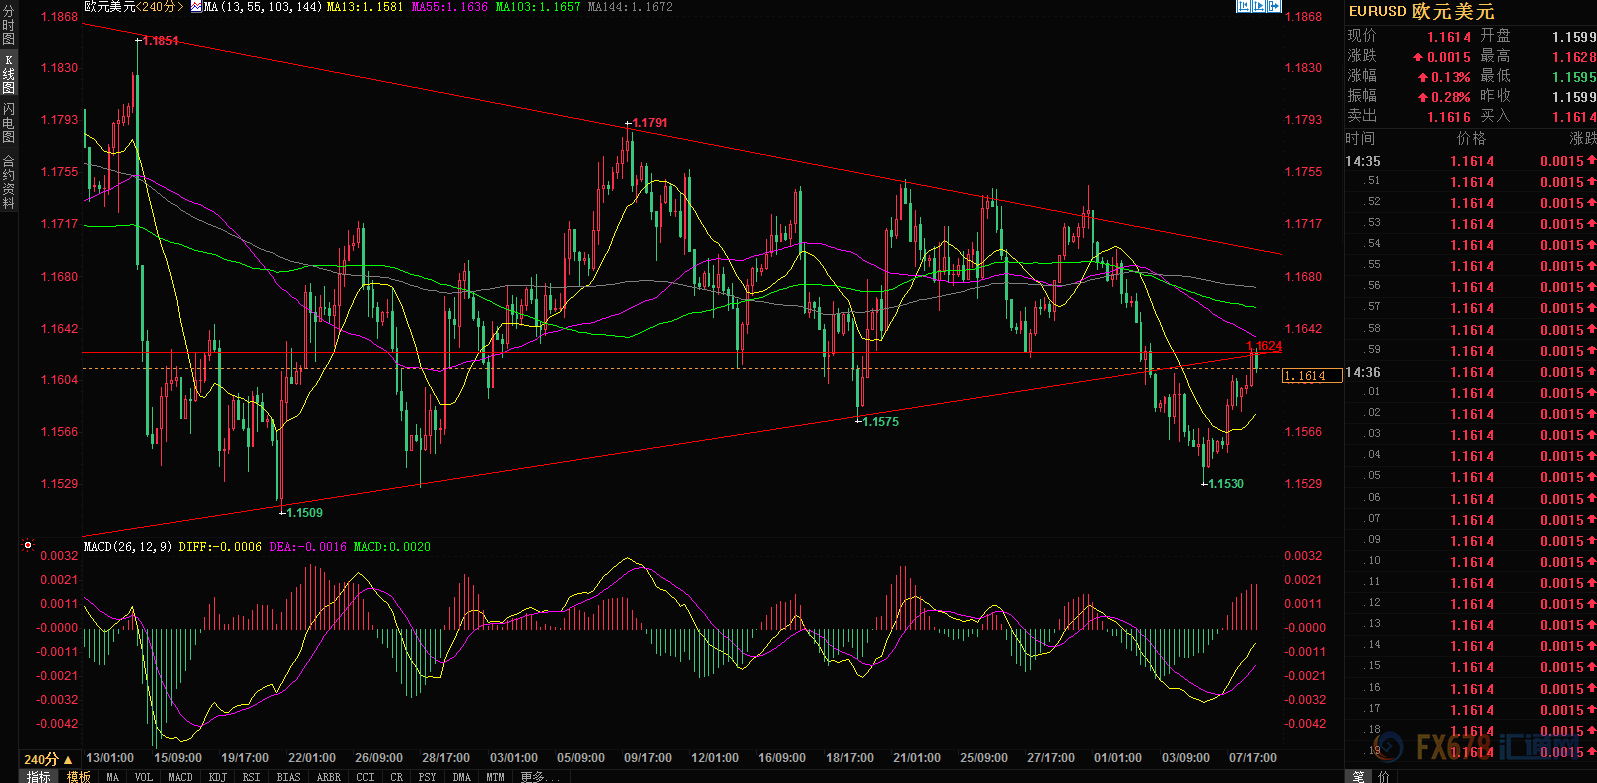
Task: Click the 最高 1.1628 value
Action: coord(1574,57)
